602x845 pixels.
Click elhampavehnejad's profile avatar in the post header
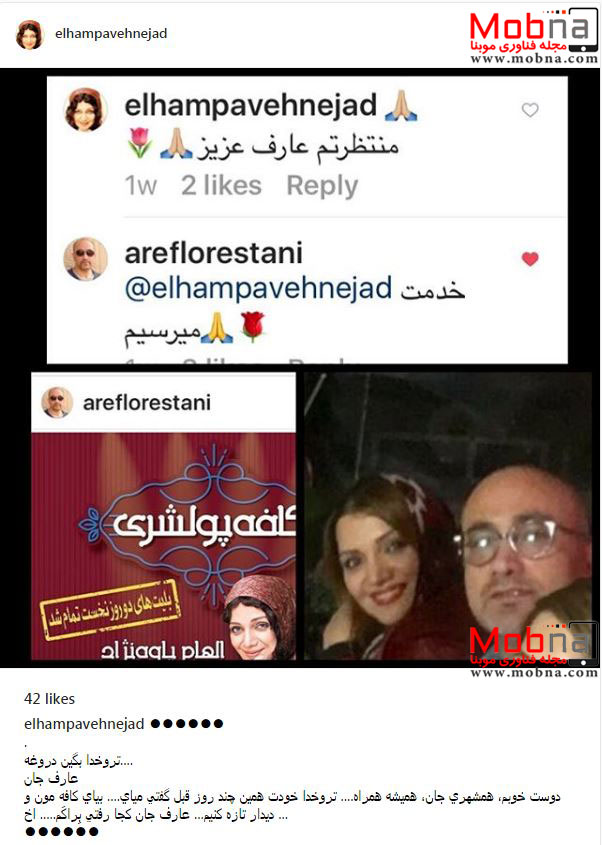point(29,35)
